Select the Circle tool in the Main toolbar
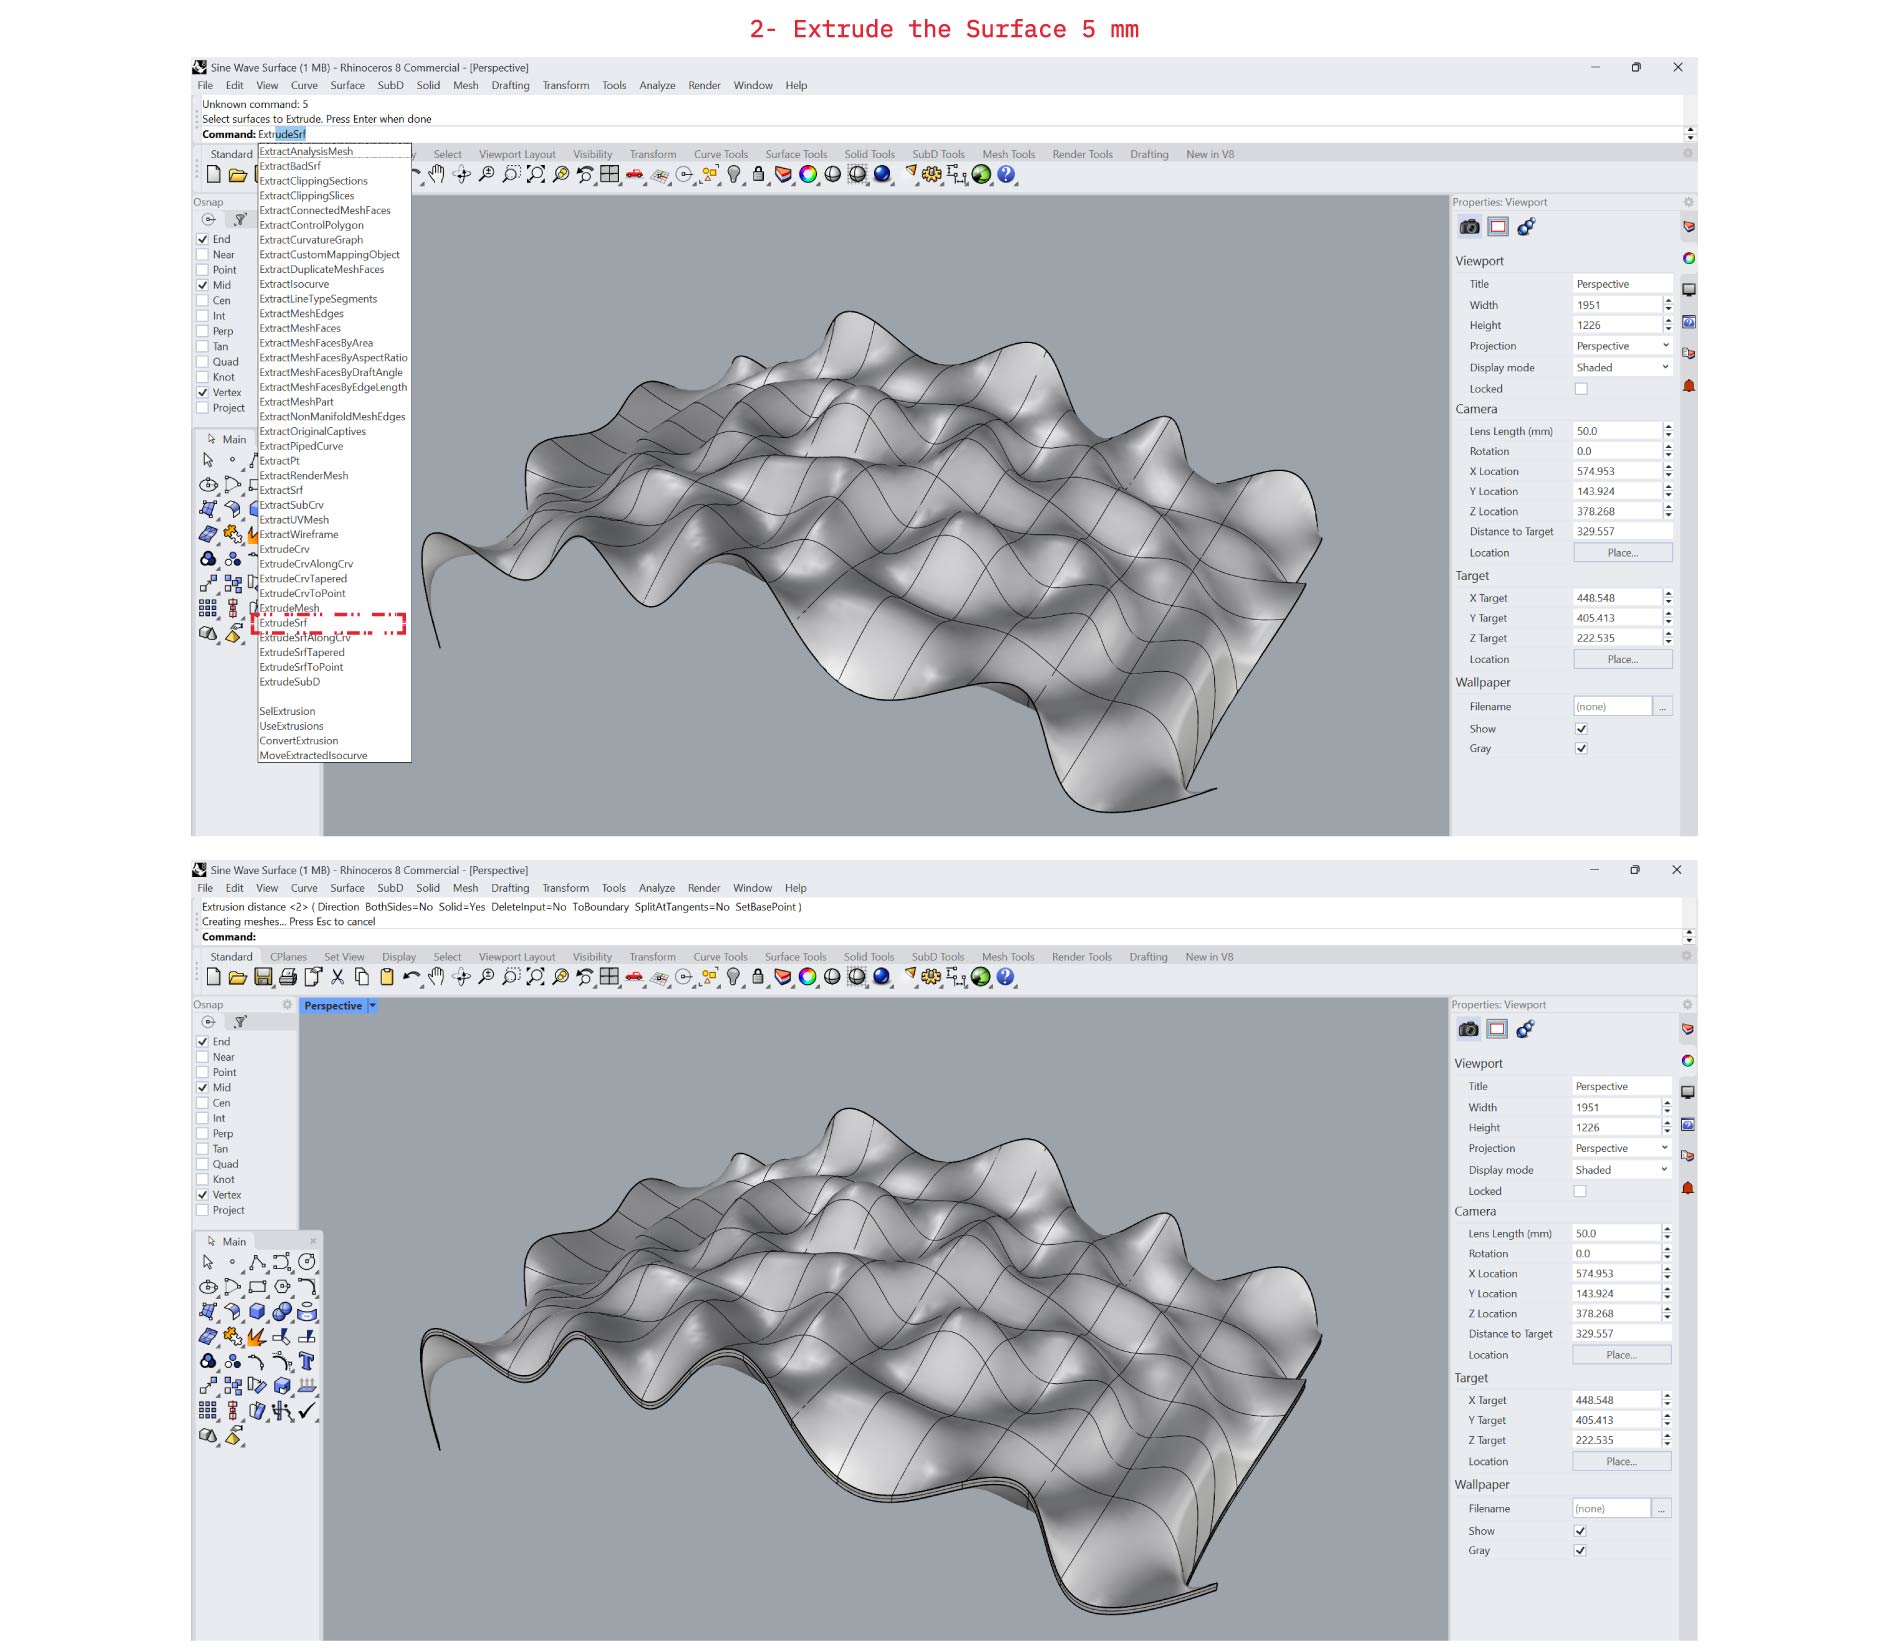The width and height of the screenshot is (1889, 1652). pyautogui.click(x=307, y=1262)
